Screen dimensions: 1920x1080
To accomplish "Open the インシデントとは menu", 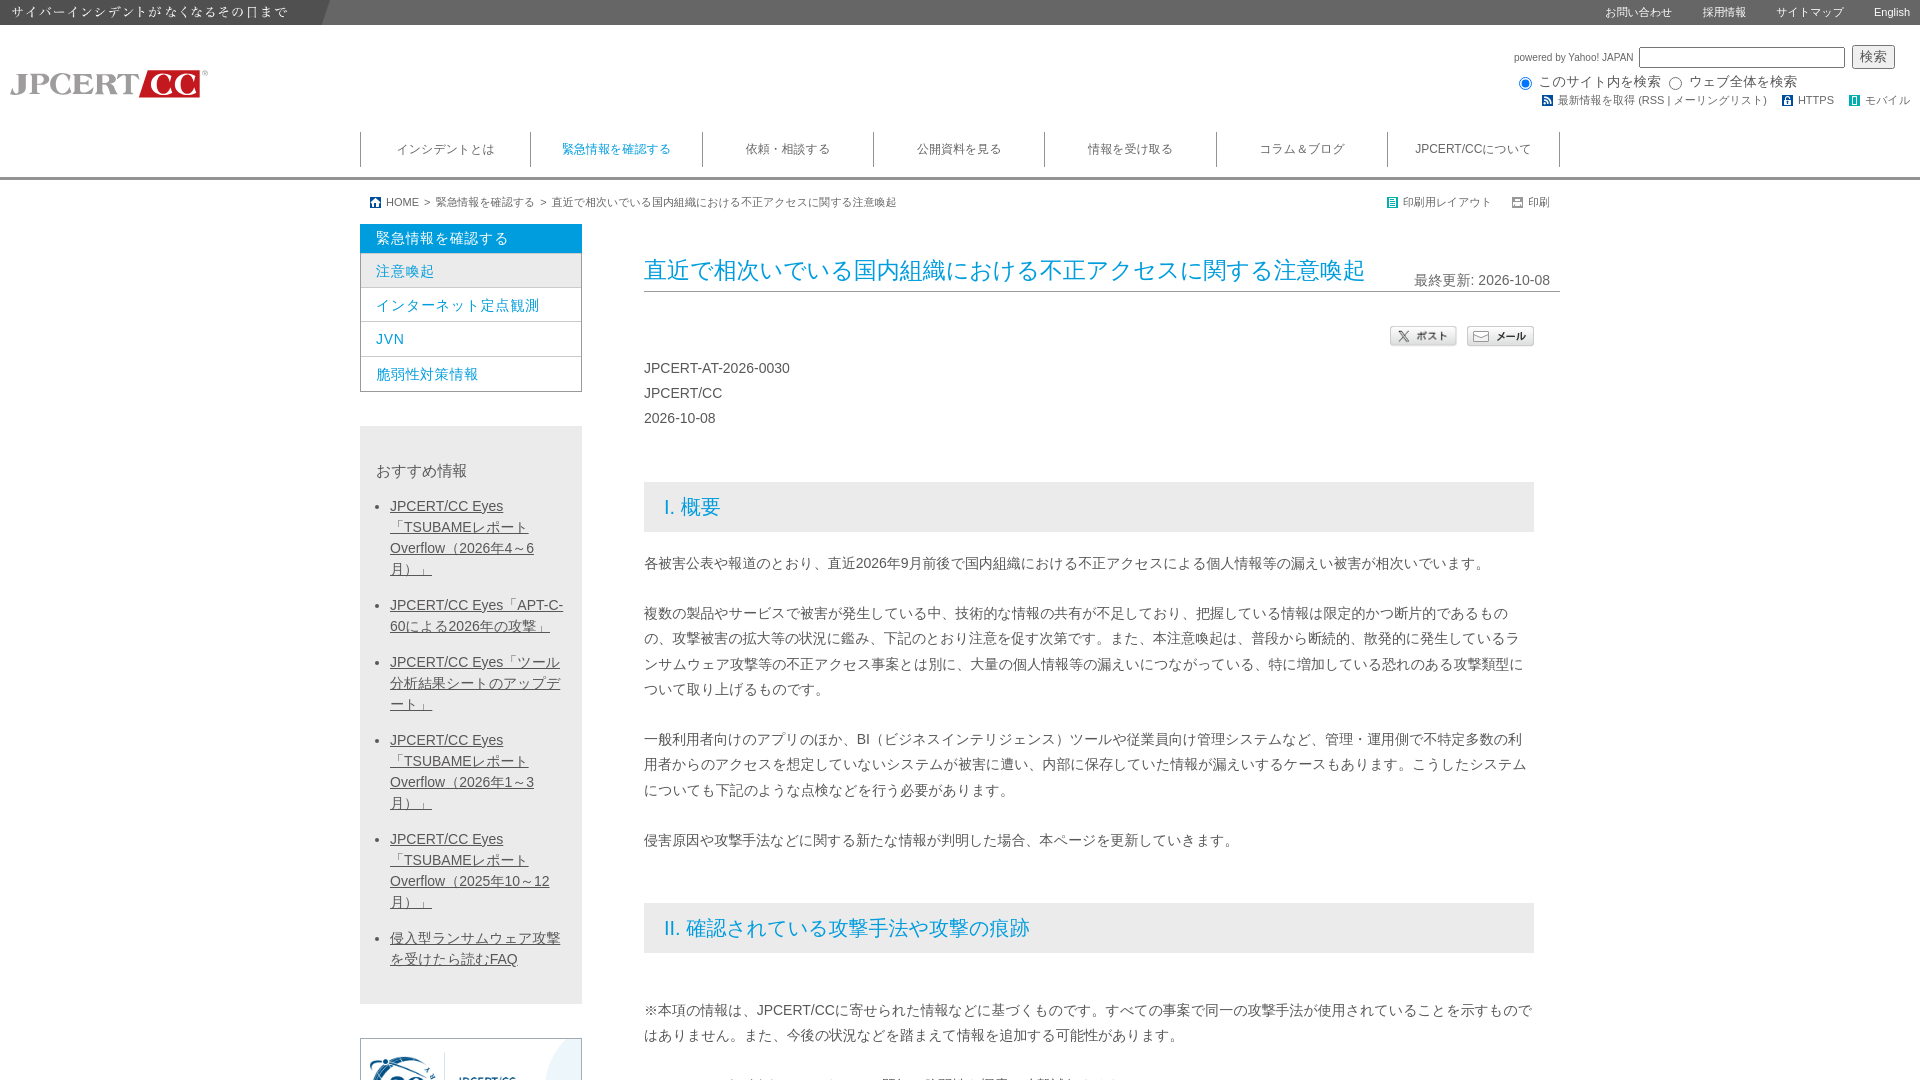I will (x=445, y=150).
